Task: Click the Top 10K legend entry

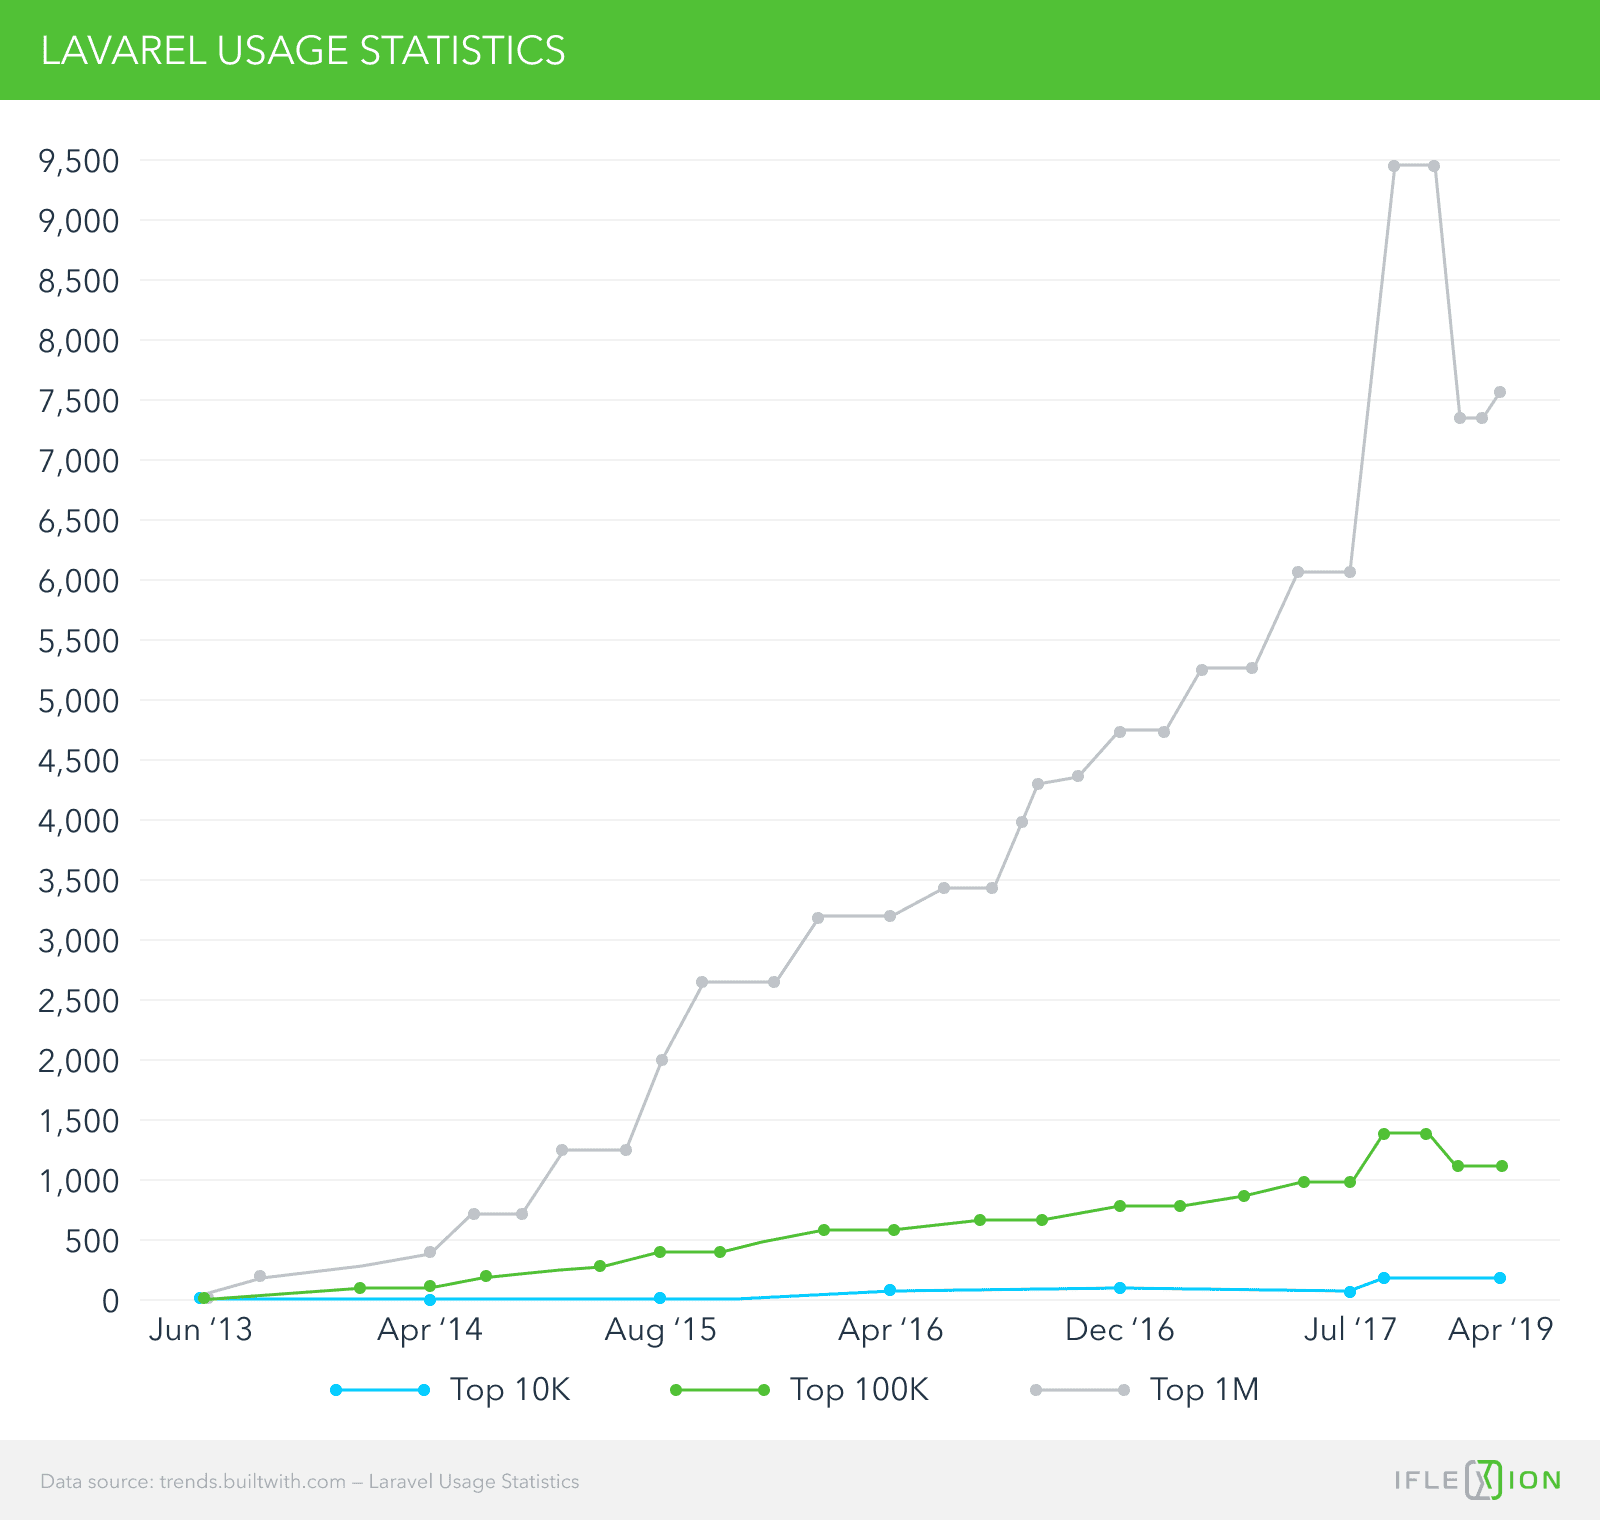Action: click(x=450, y=1390)
